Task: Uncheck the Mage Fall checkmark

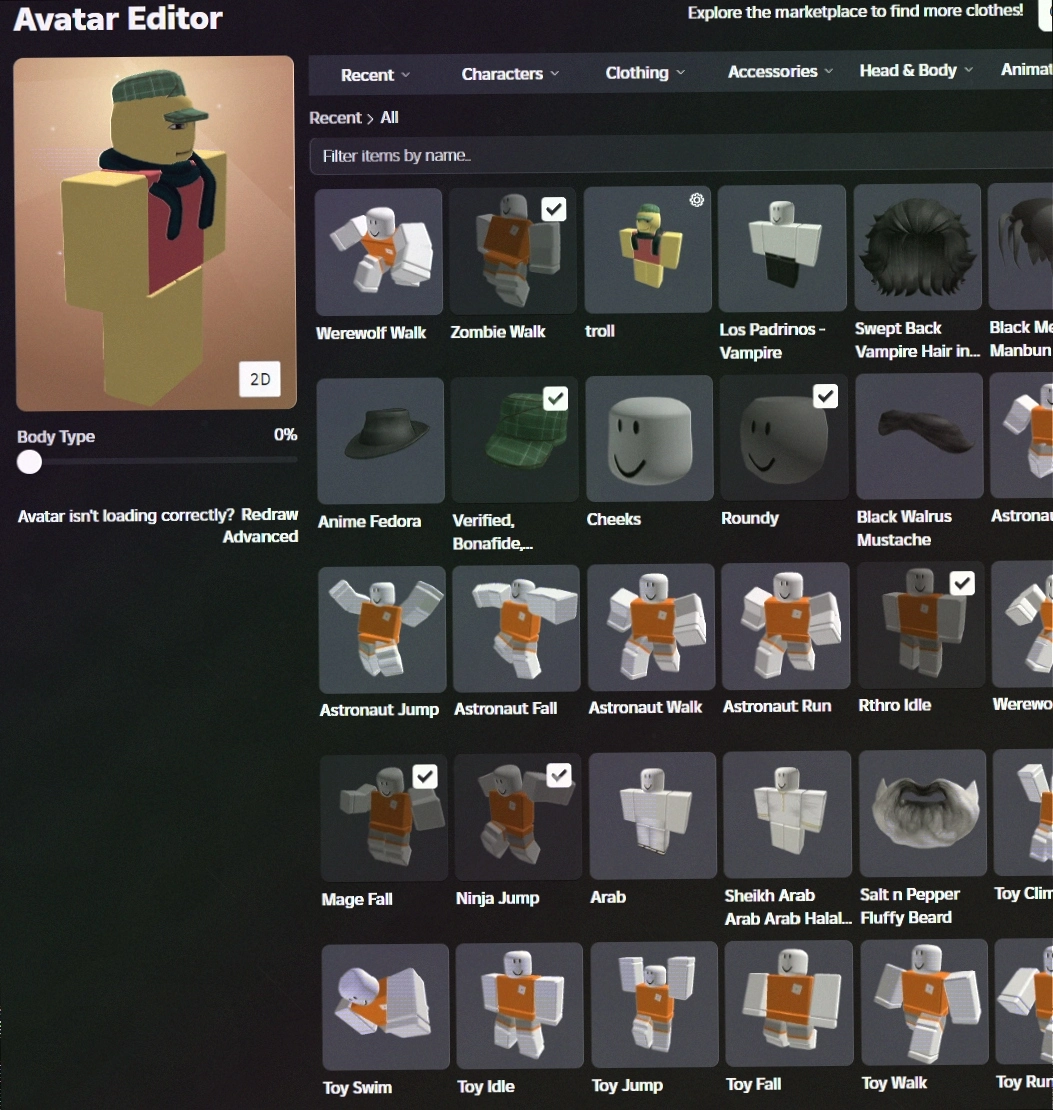Action: click(425, 777)
